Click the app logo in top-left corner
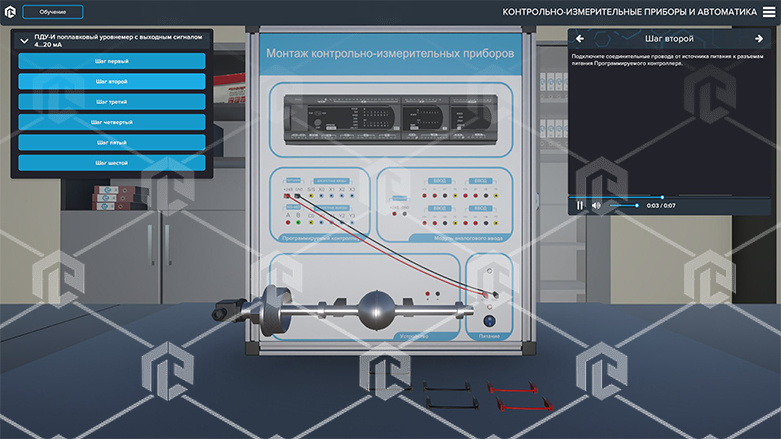Viewport: 781px width, 439px height. point(10,12)
